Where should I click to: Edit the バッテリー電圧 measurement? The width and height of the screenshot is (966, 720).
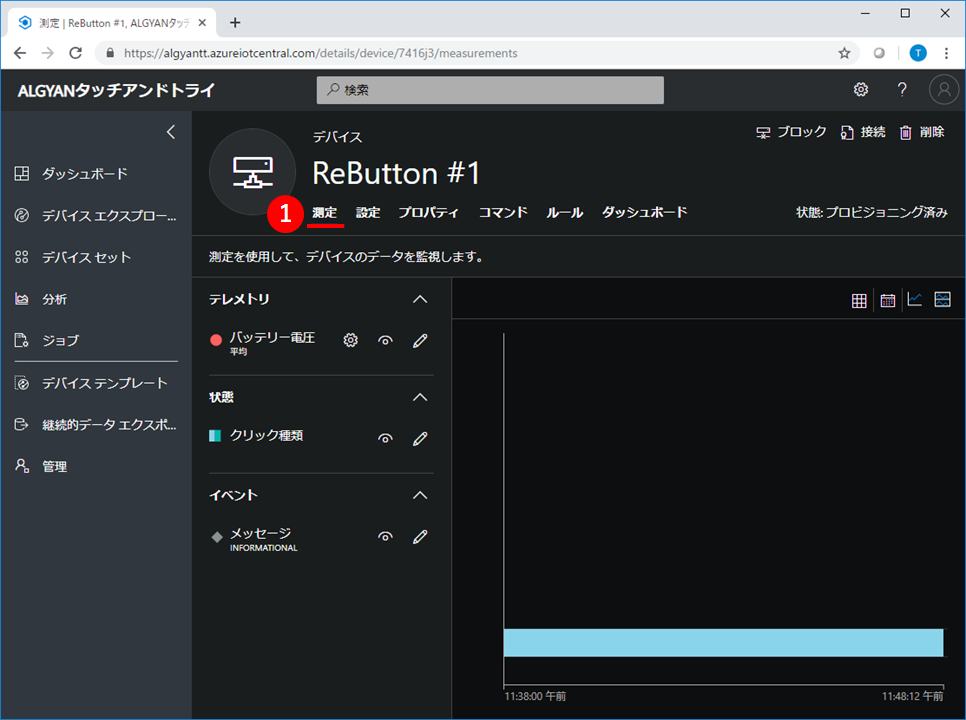point(420,340)
